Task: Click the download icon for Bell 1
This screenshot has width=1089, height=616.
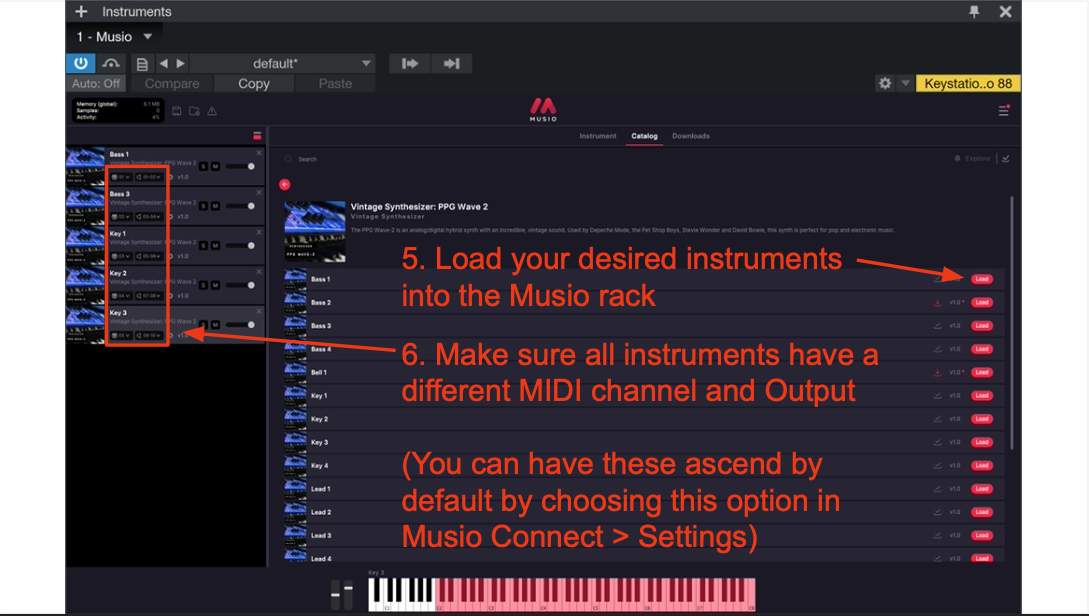Action: 938,373
